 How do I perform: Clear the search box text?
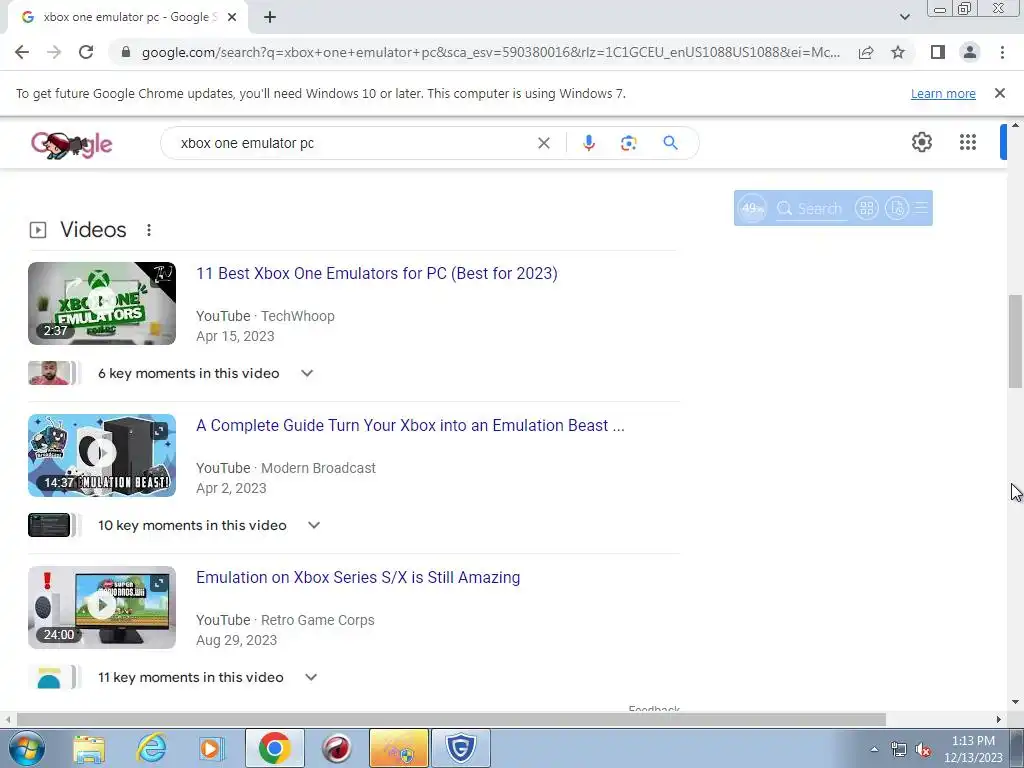click(x=543, y=143)
